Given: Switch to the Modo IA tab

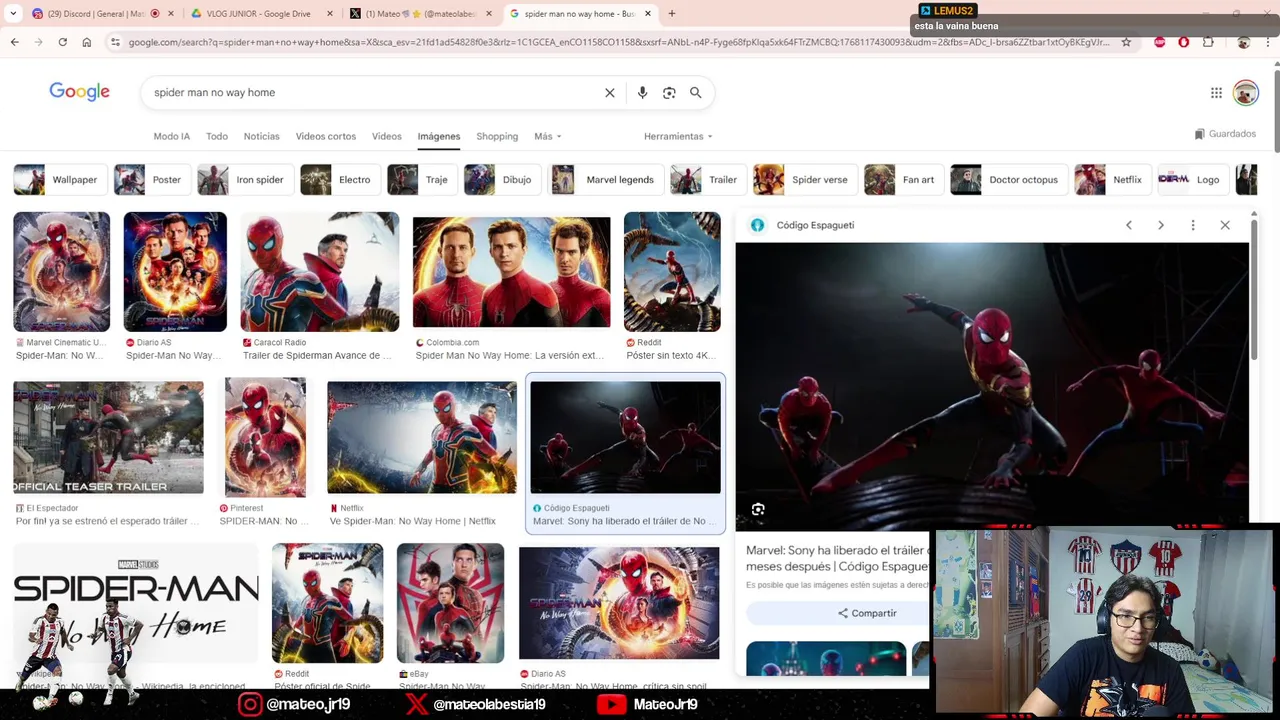Looking at the screenshot, I should pos(171,136).
